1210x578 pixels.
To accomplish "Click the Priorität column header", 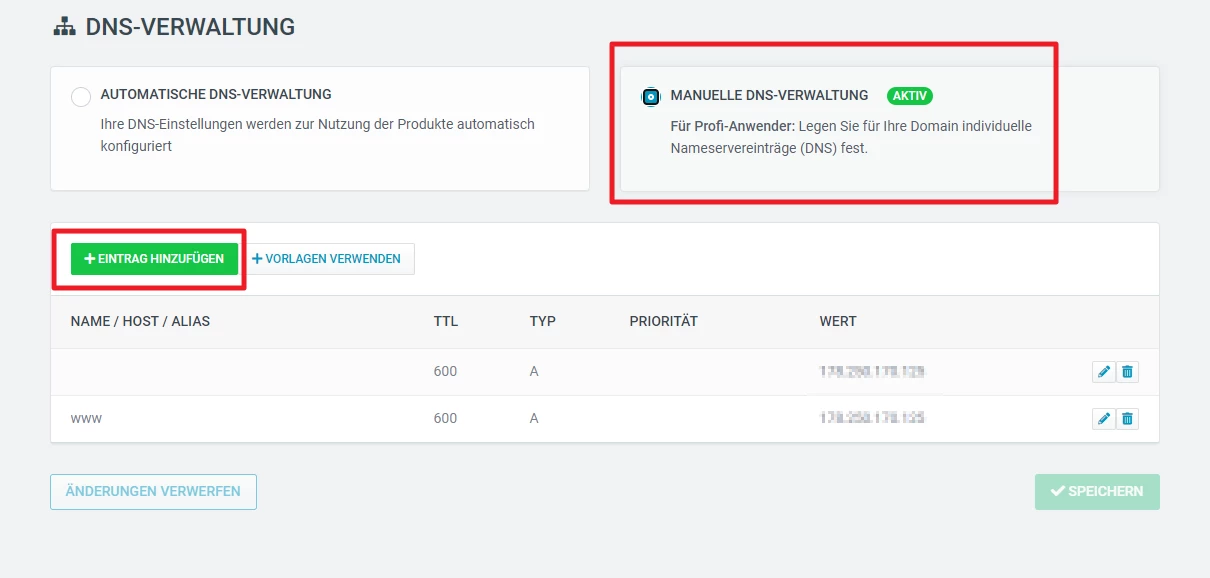I will pyautogui.click(x=663, y=322).
